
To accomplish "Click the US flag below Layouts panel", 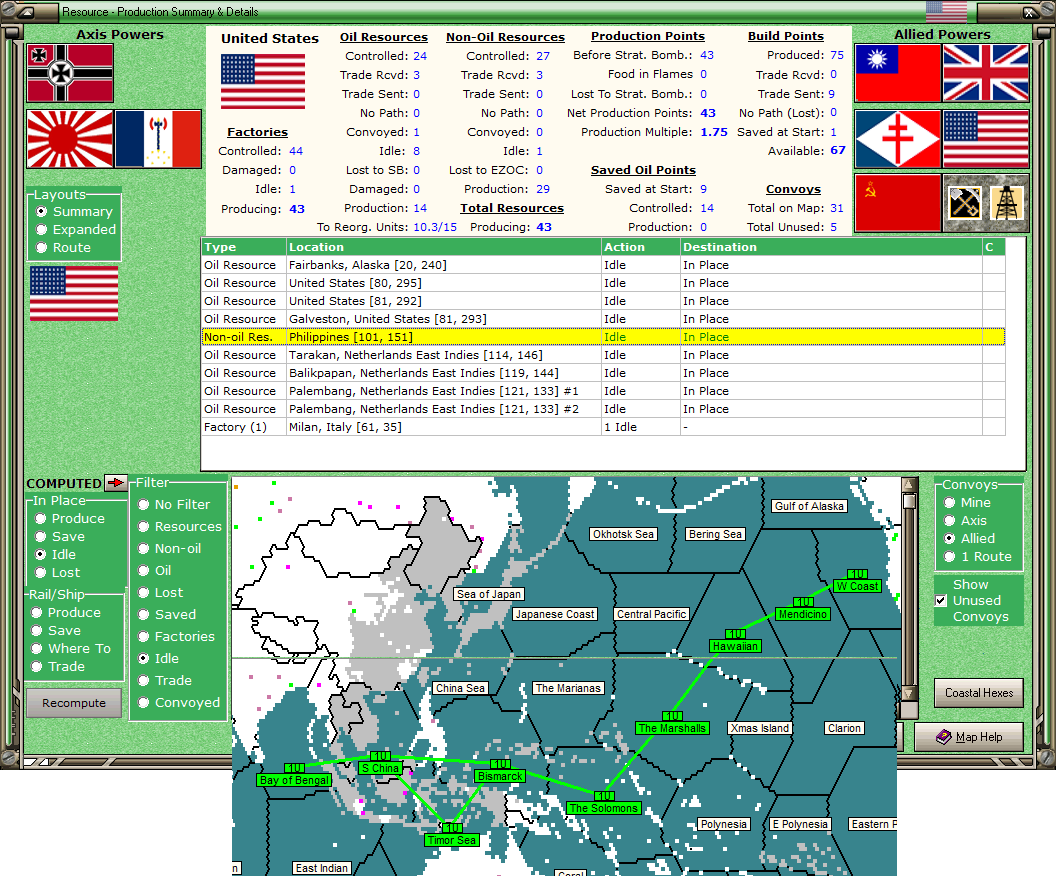I will pyautogui.click(x=74, y=293).
